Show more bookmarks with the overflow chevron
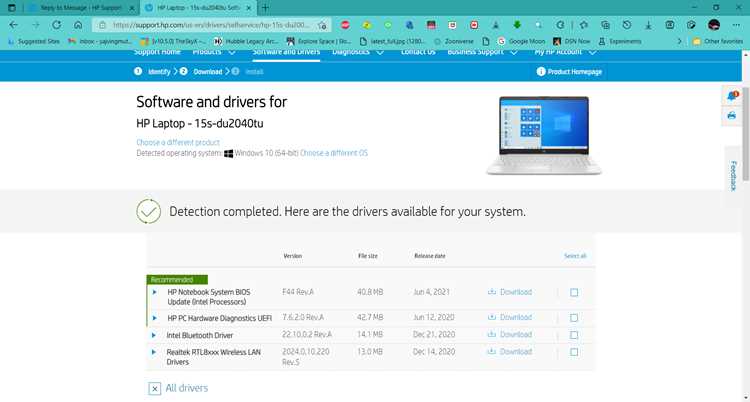The width and height of the screenshot is (750, 402). [680, 42]
